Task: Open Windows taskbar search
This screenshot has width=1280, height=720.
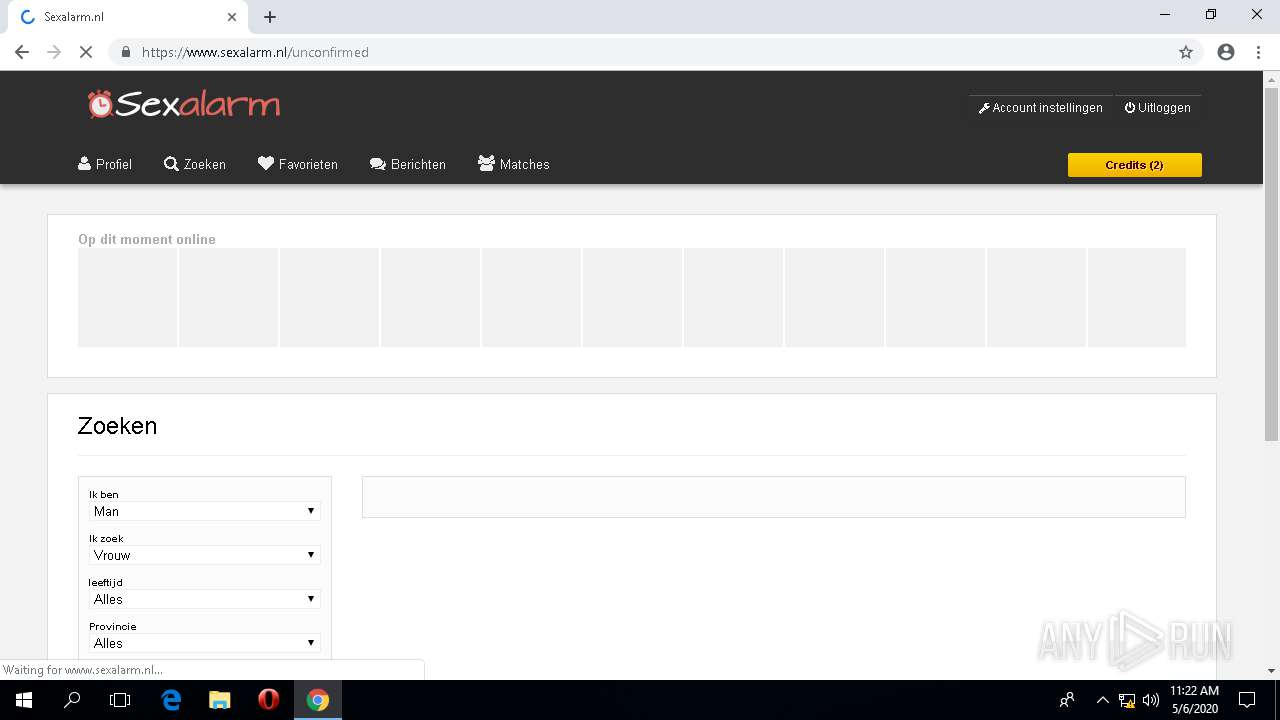Action: [72, 700]
